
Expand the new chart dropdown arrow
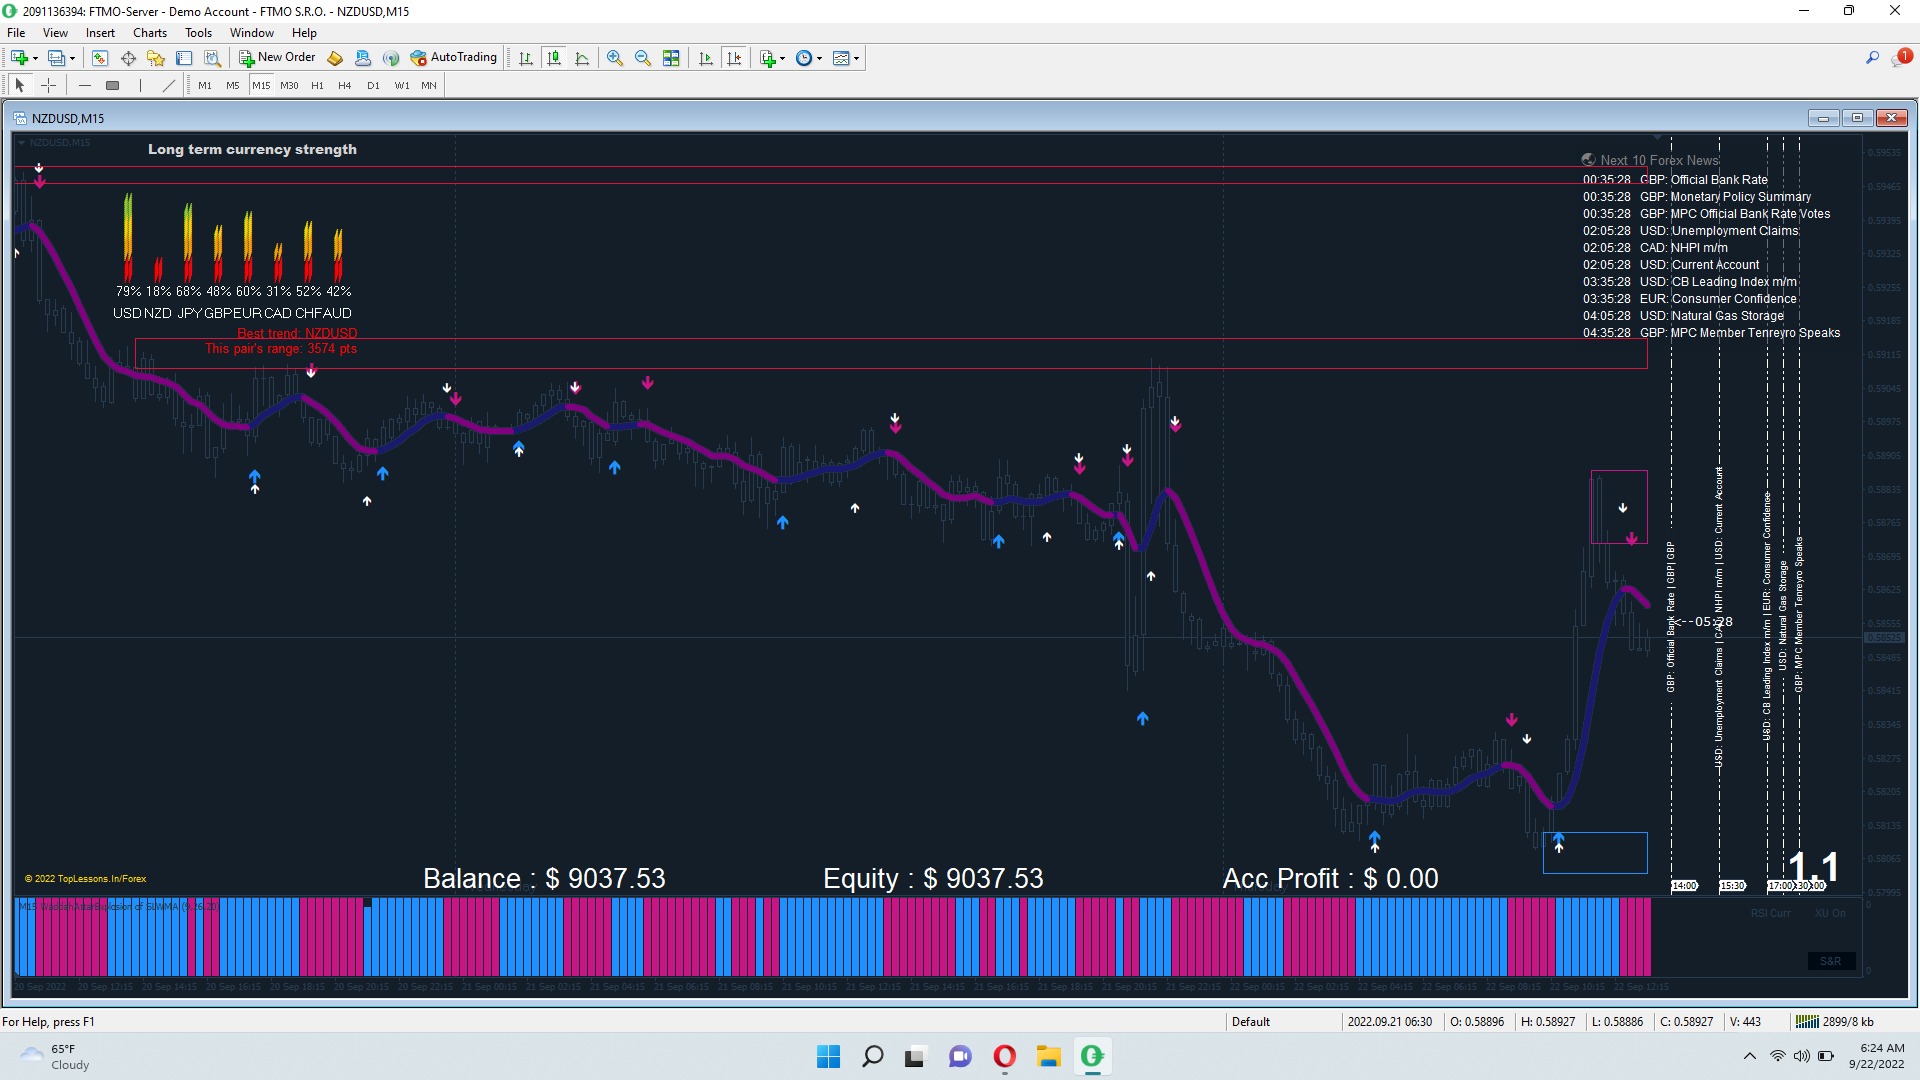click(35, 58)
